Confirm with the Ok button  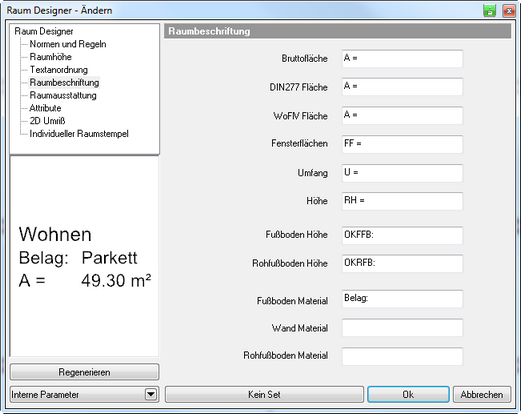pos(408,395)
